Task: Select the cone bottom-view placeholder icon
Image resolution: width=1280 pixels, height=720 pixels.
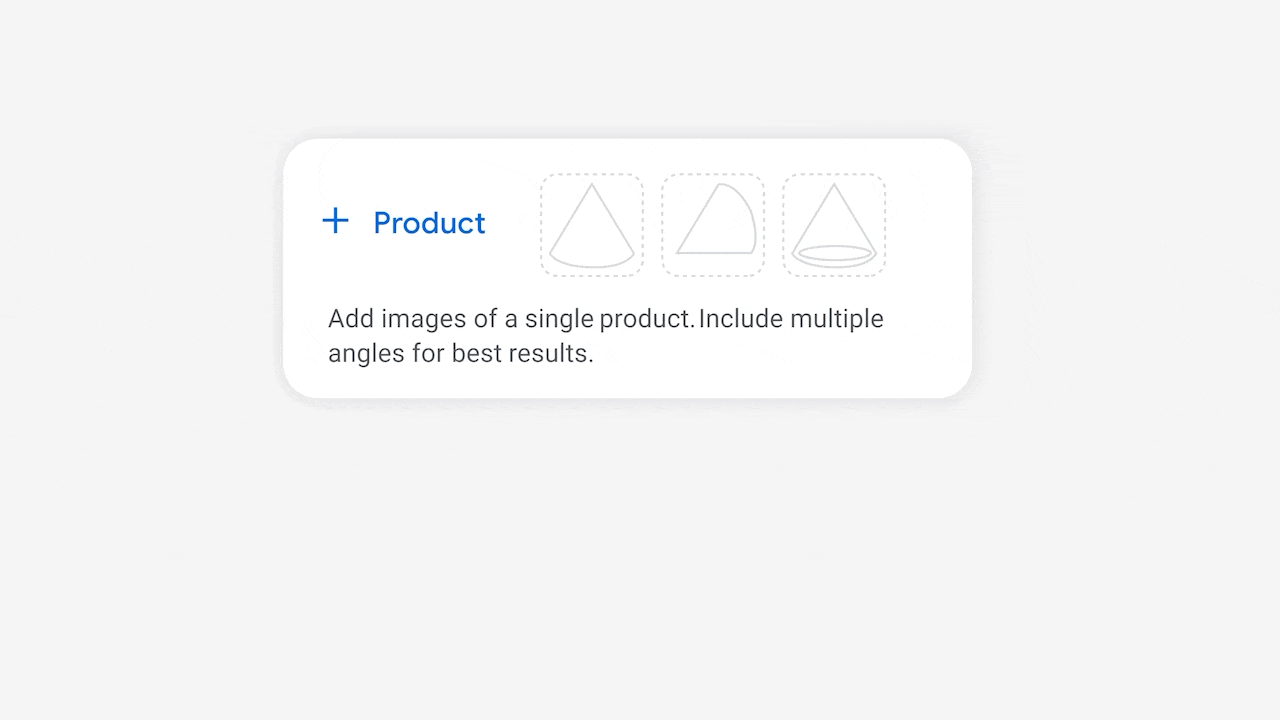Action: point(834,224)
